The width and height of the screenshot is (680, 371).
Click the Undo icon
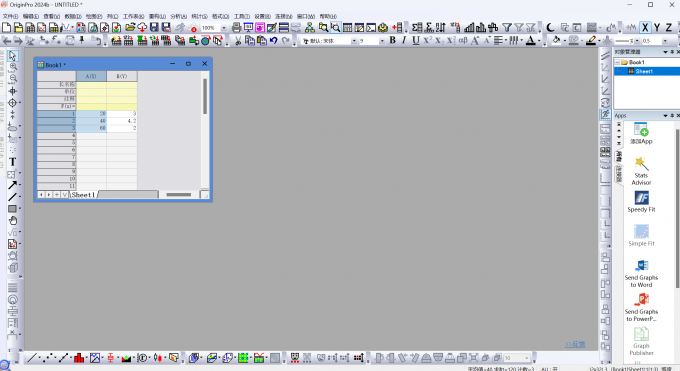click(274, 40)
